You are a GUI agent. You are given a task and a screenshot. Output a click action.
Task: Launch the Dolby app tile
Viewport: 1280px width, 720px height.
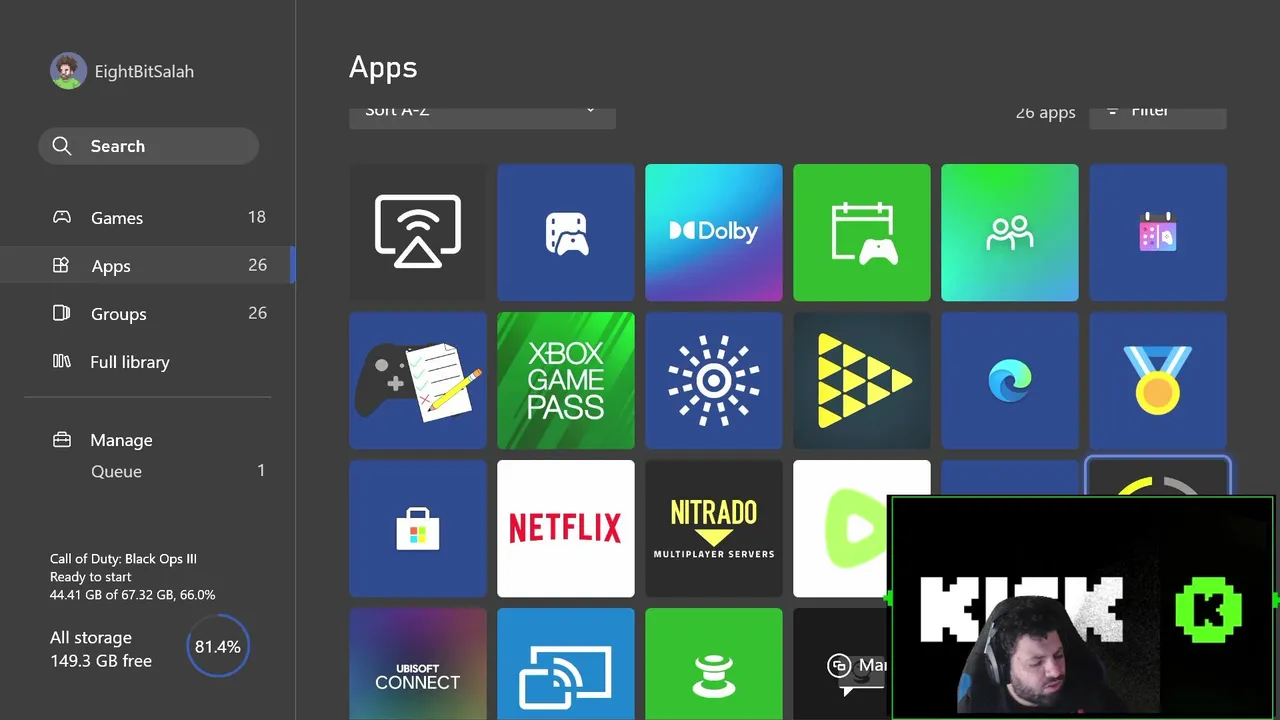pyautogui.click(x=714, y=232)
